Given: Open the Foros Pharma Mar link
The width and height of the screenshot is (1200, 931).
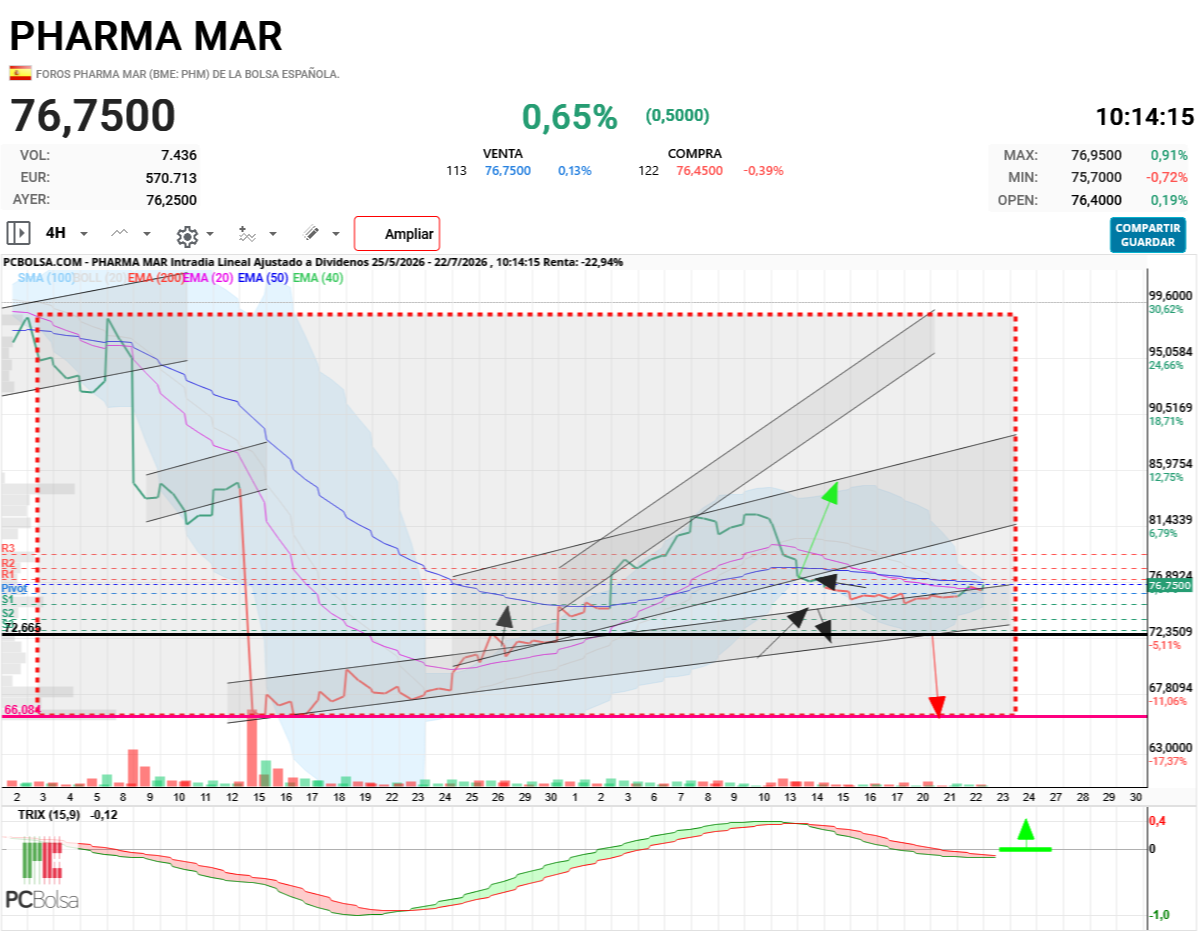Looking at the screenshot, I should (x=188, y=74).
